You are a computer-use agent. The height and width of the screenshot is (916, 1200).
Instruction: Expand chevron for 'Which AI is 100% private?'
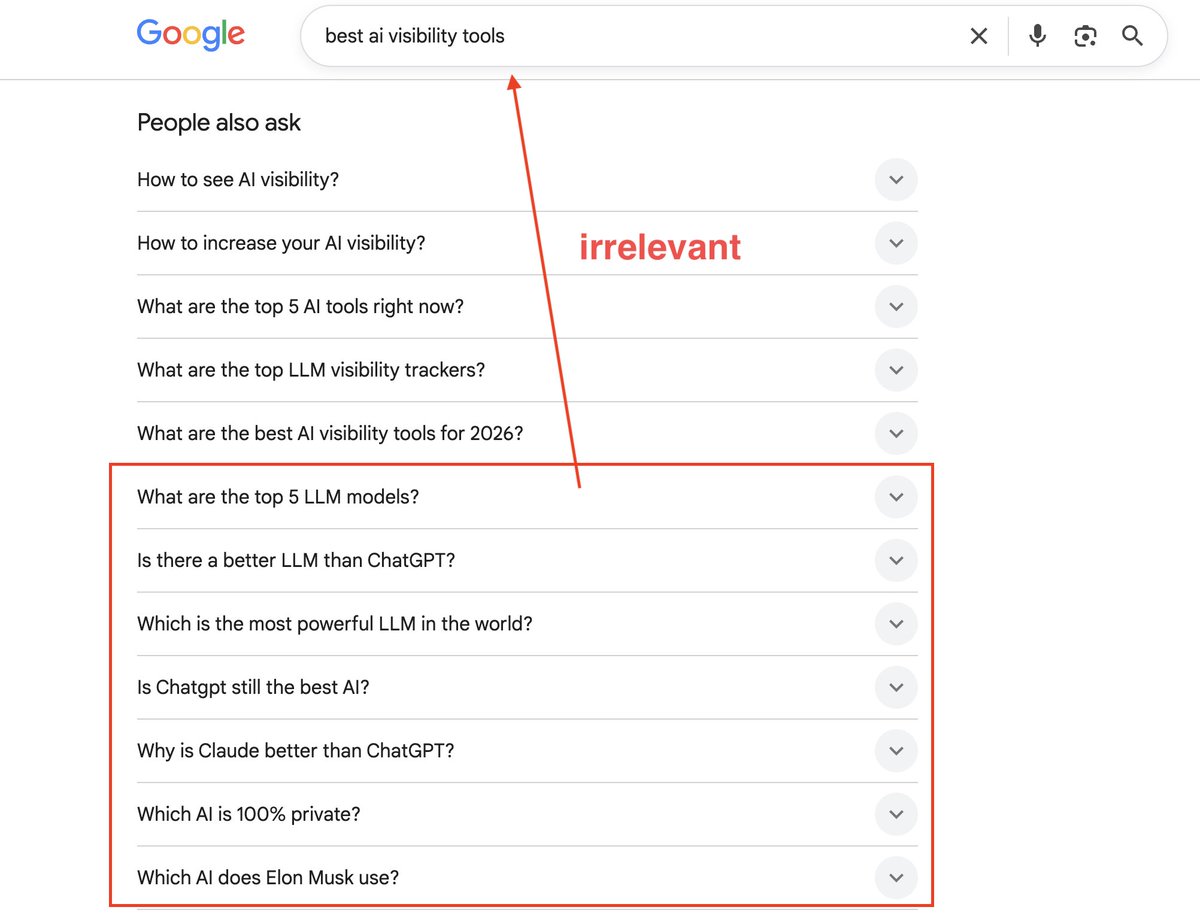[896, 814]
